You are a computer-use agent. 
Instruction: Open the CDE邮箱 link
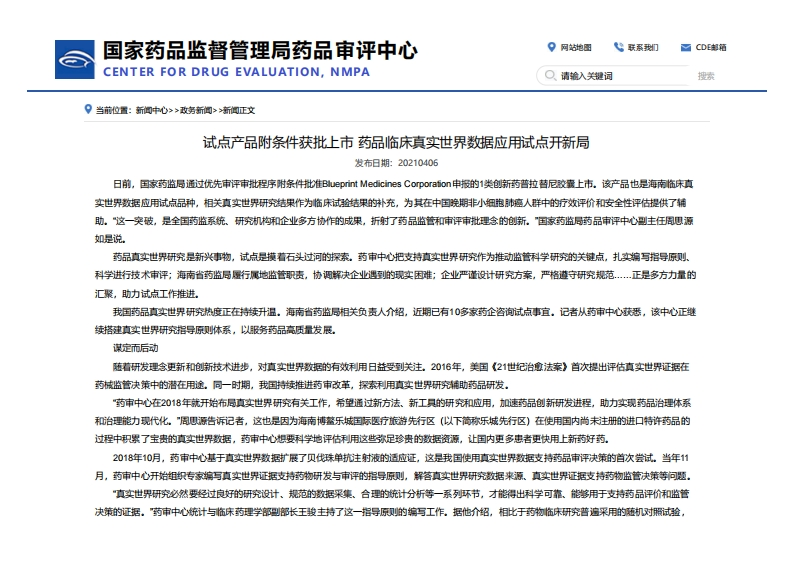[x=711, y=47]
